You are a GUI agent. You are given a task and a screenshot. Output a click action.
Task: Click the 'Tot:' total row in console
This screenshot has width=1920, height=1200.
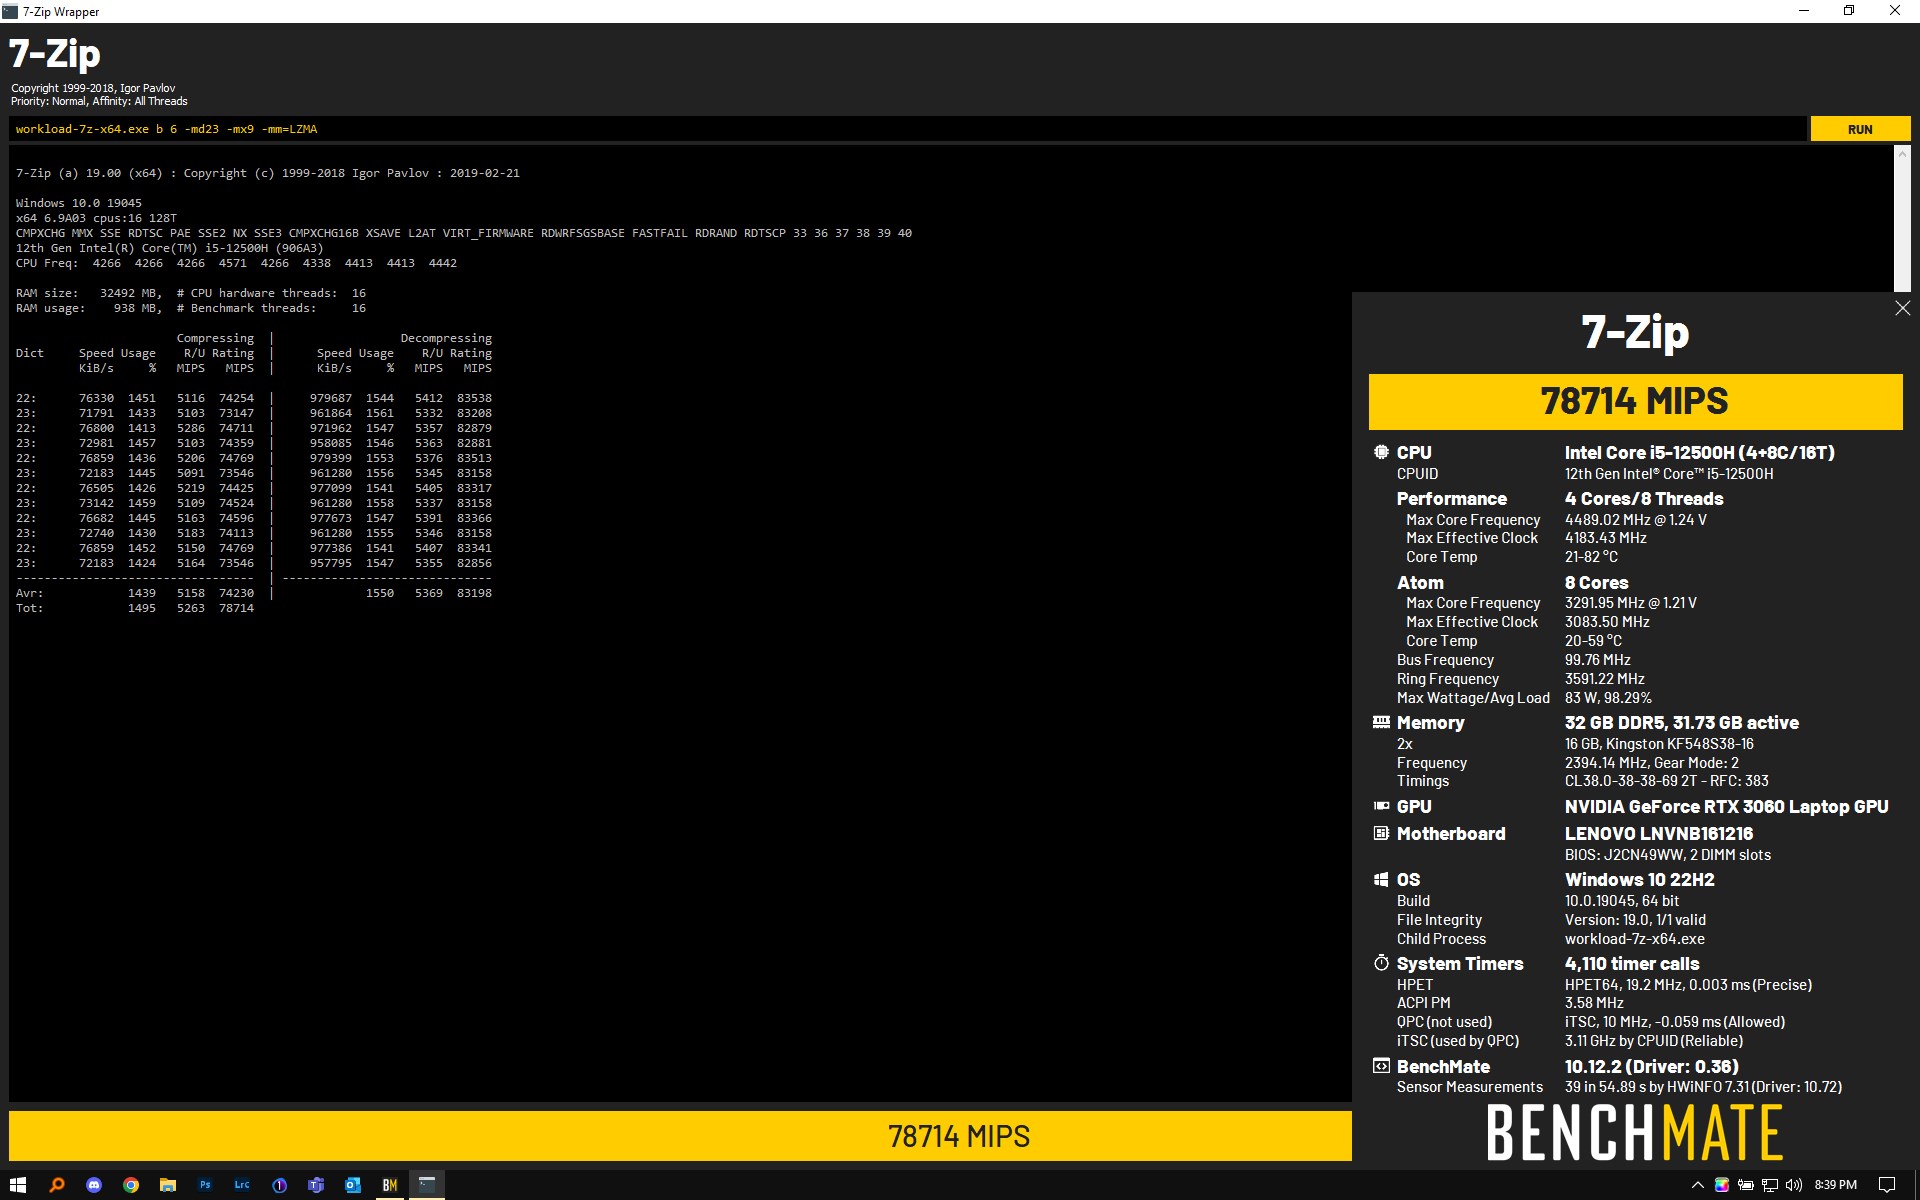[135, 608]
